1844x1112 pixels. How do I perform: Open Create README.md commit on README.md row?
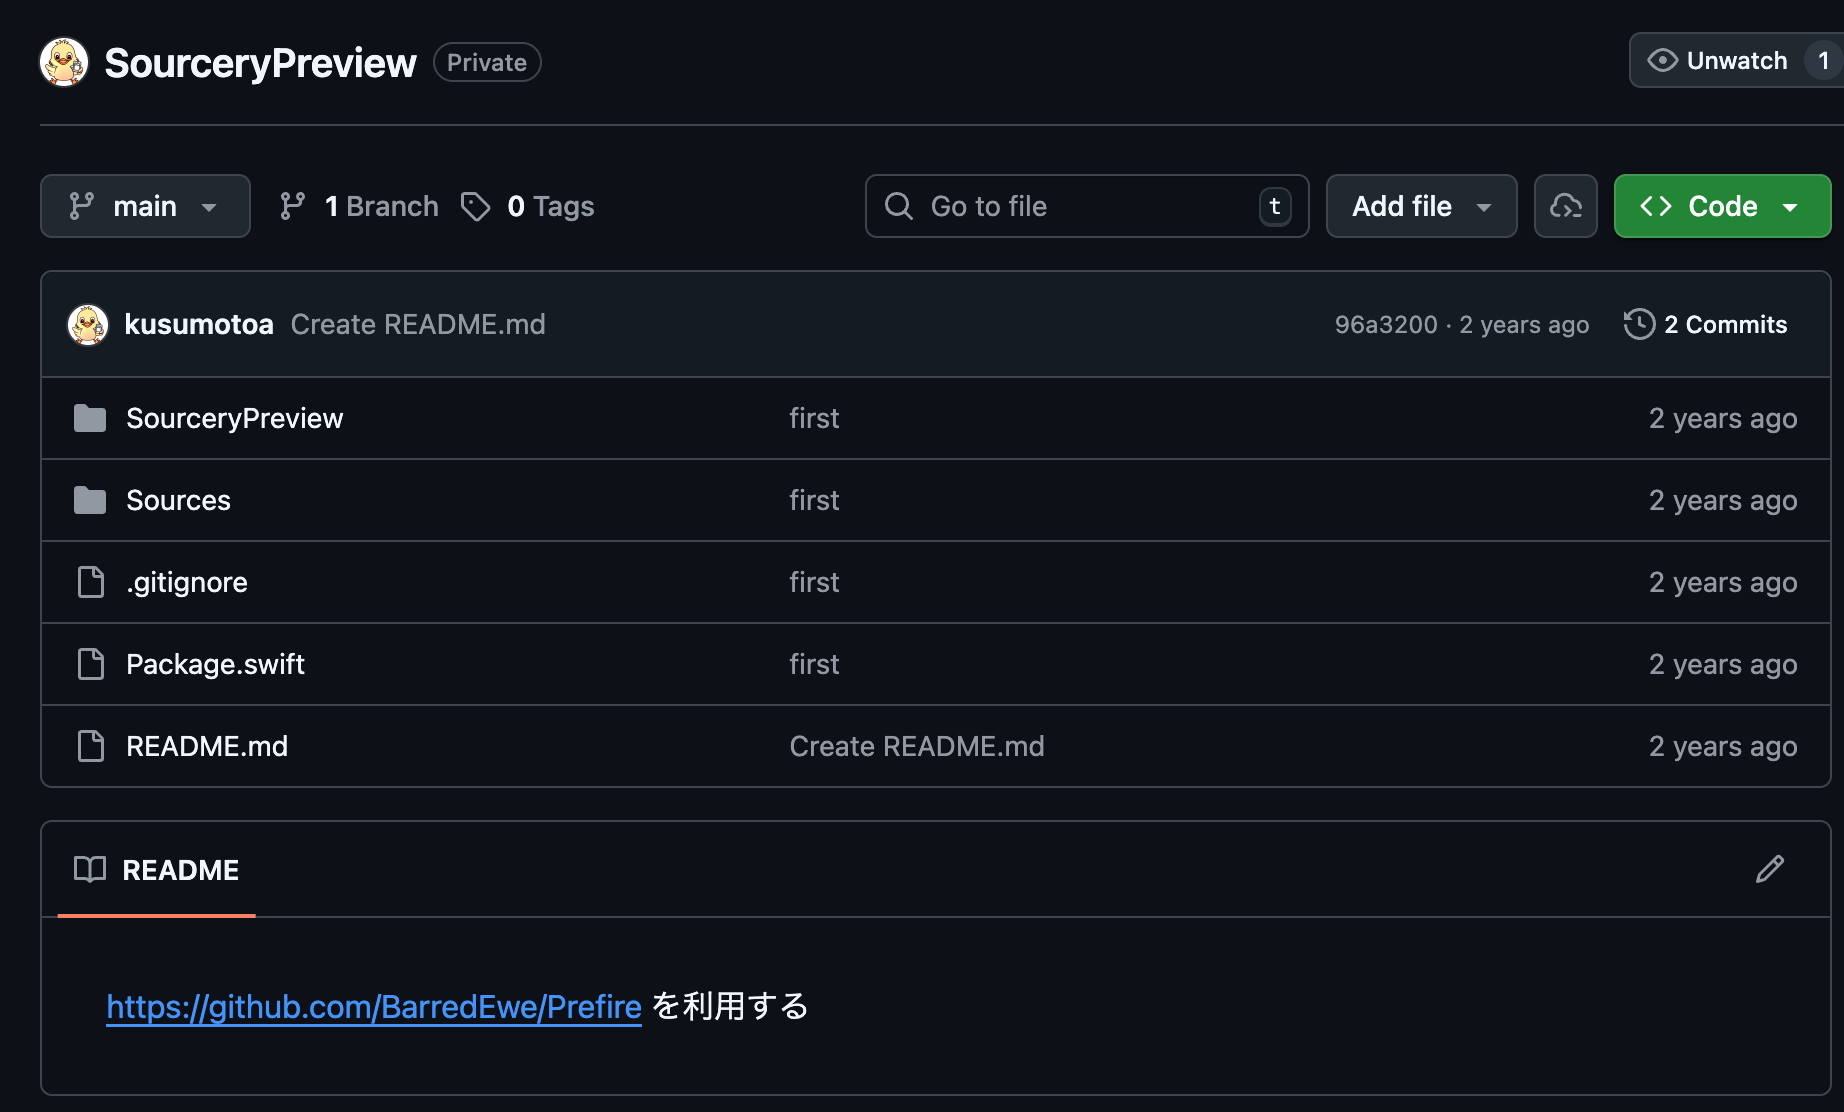[x=917, y=746]
